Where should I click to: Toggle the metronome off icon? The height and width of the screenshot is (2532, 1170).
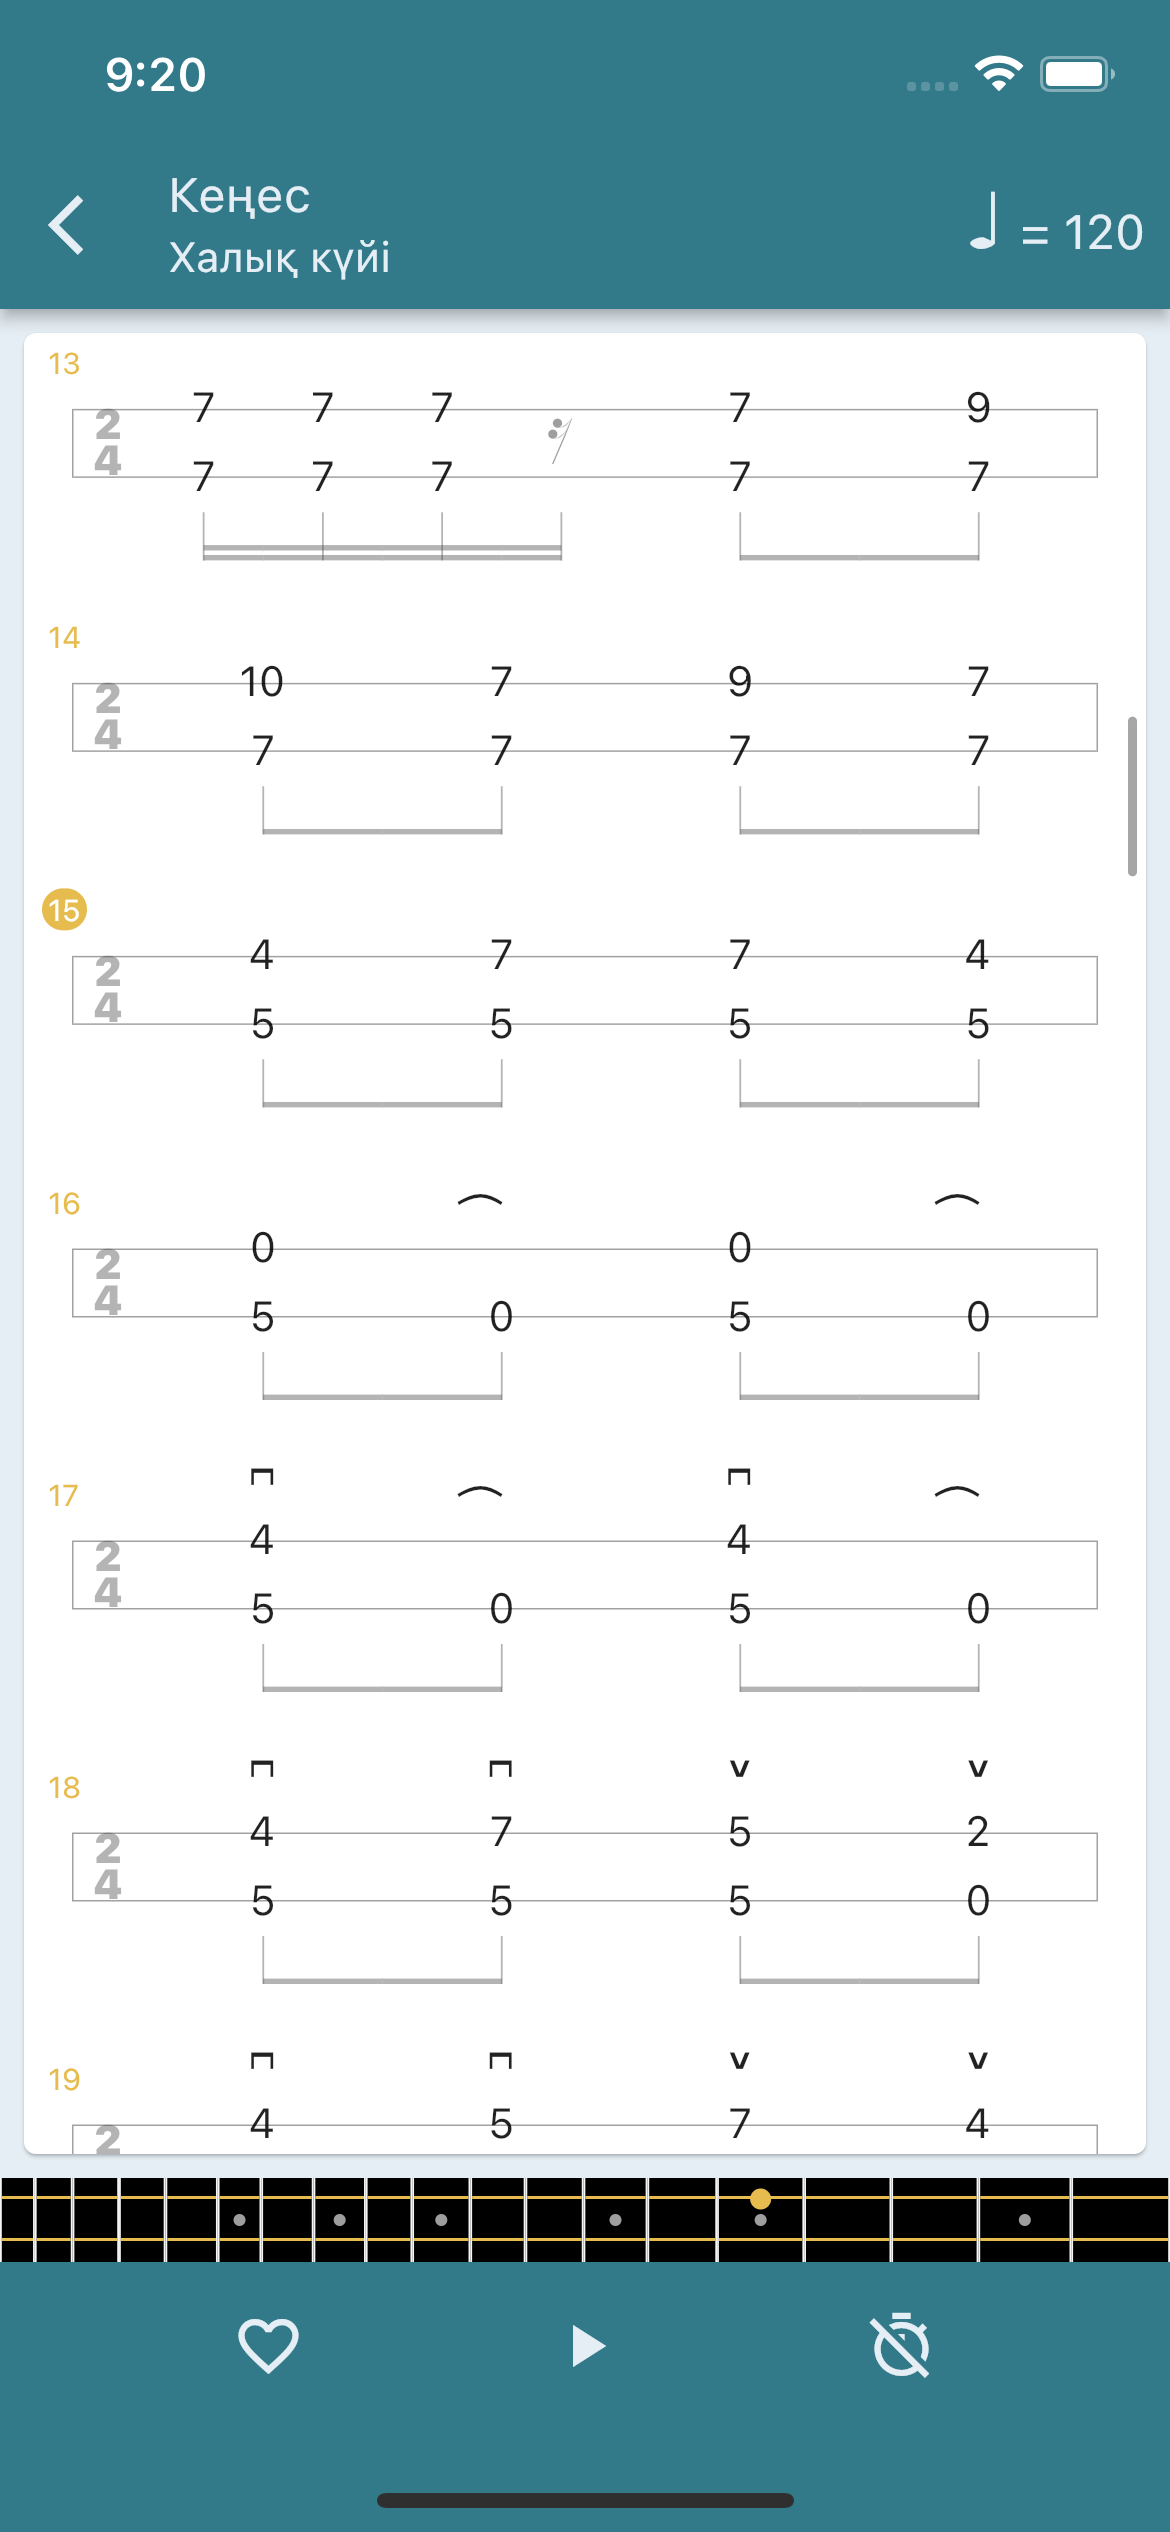[901, 2345]
